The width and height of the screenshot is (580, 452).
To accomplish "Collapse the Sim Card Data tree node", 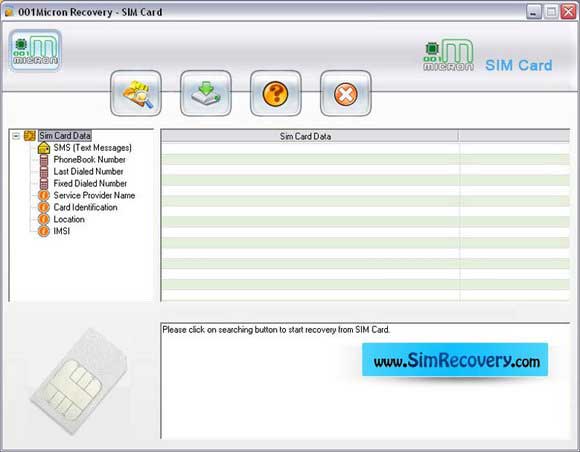I will pyautogui.click(x=16, y=136).
